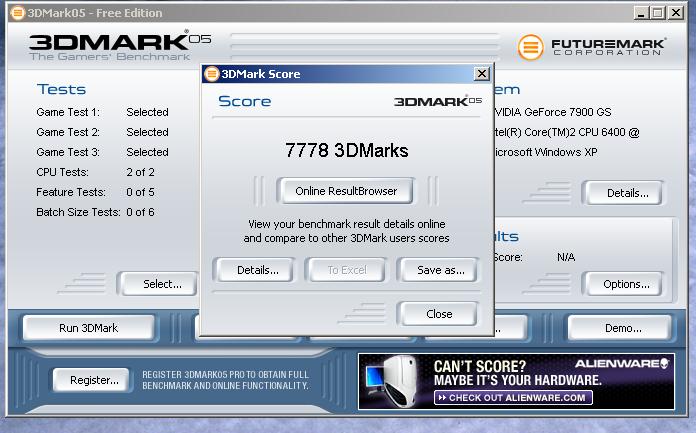
Task: Click the 3DMark Score dialog title icon
Action: (x=211, y=74)
